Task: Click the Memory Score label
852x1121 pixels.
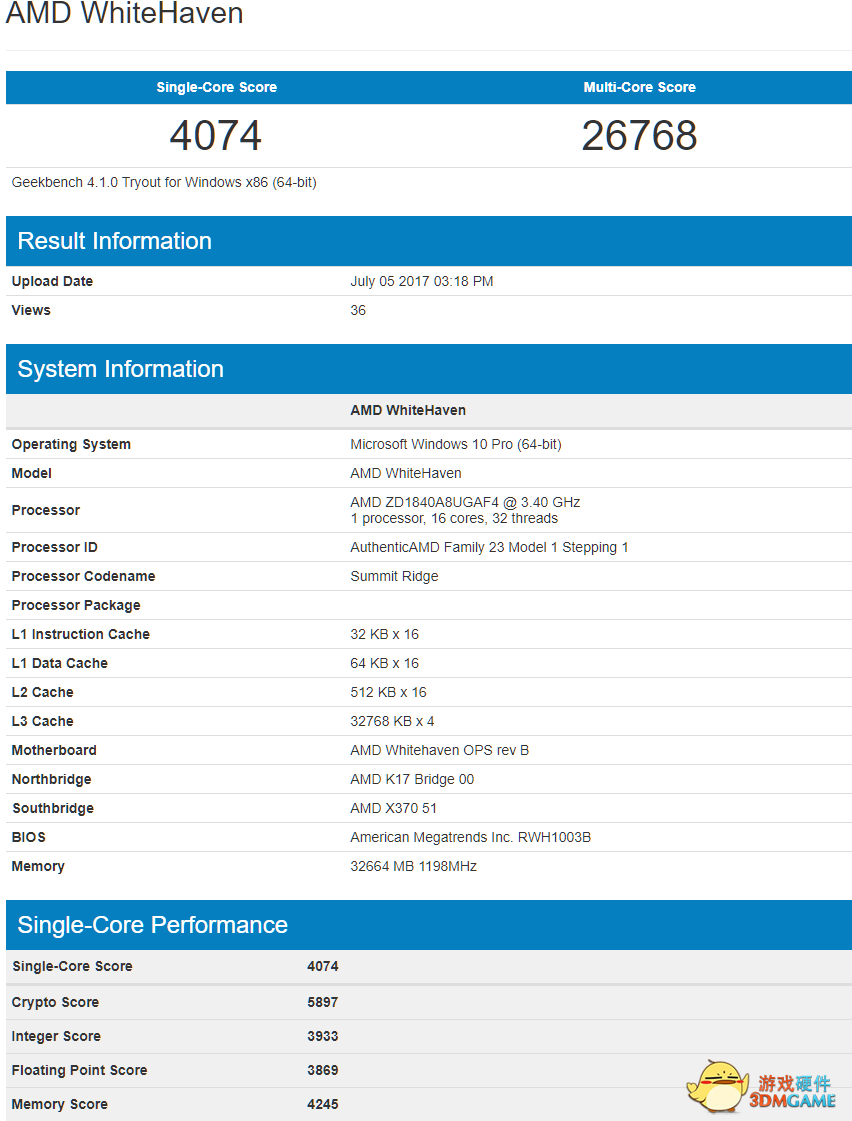Action: [x=59, y=1105]
